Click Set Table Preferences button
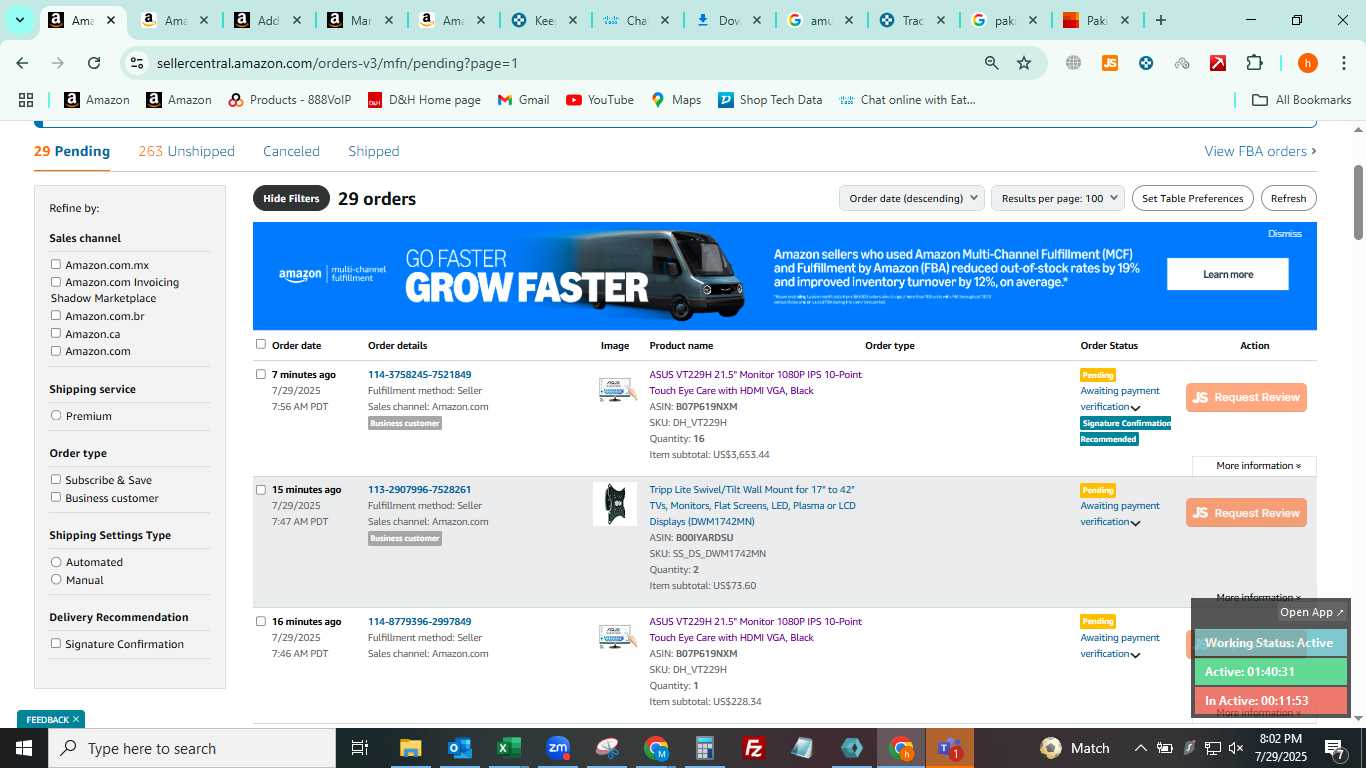The width and height of the screenshot is (1366, 768). [1193, 198]
